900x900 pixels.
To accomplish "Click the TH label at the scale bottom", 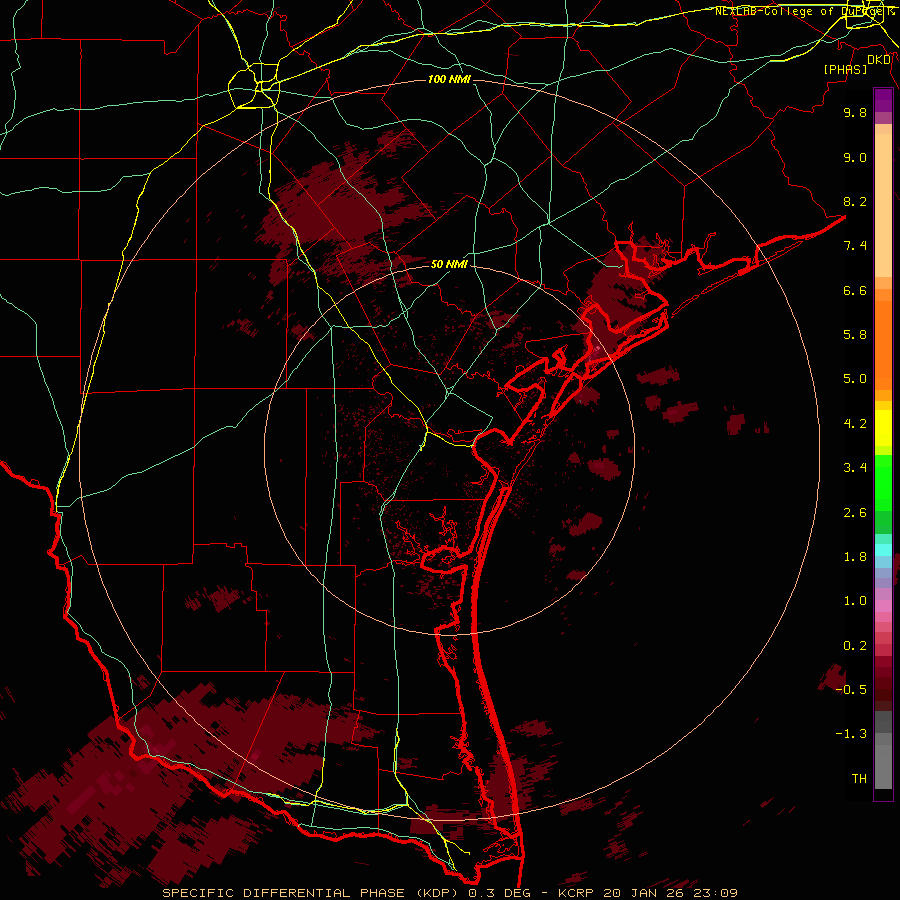I will tap(859, 779).
